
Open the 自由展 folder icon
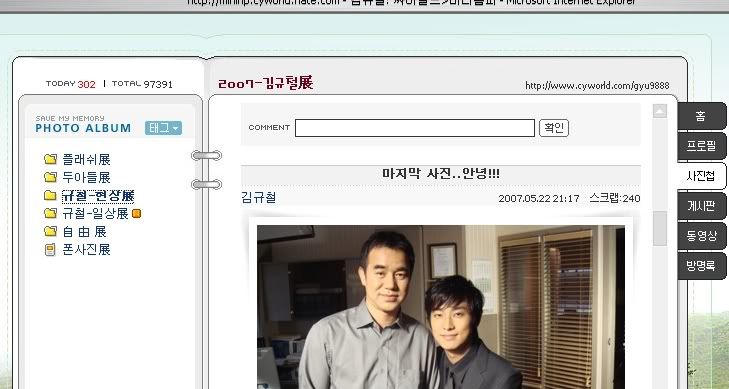tap(50, 231)
